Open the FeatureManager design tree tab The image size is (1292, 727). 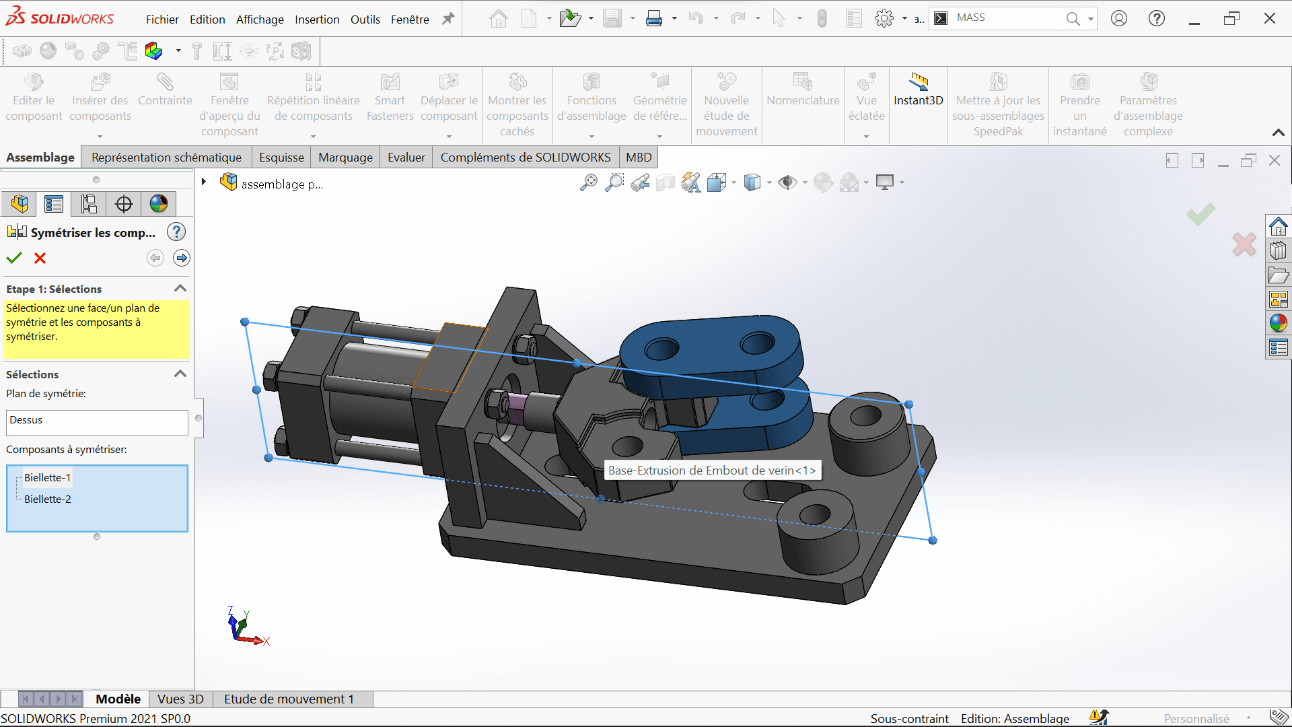tap(19, 204)
